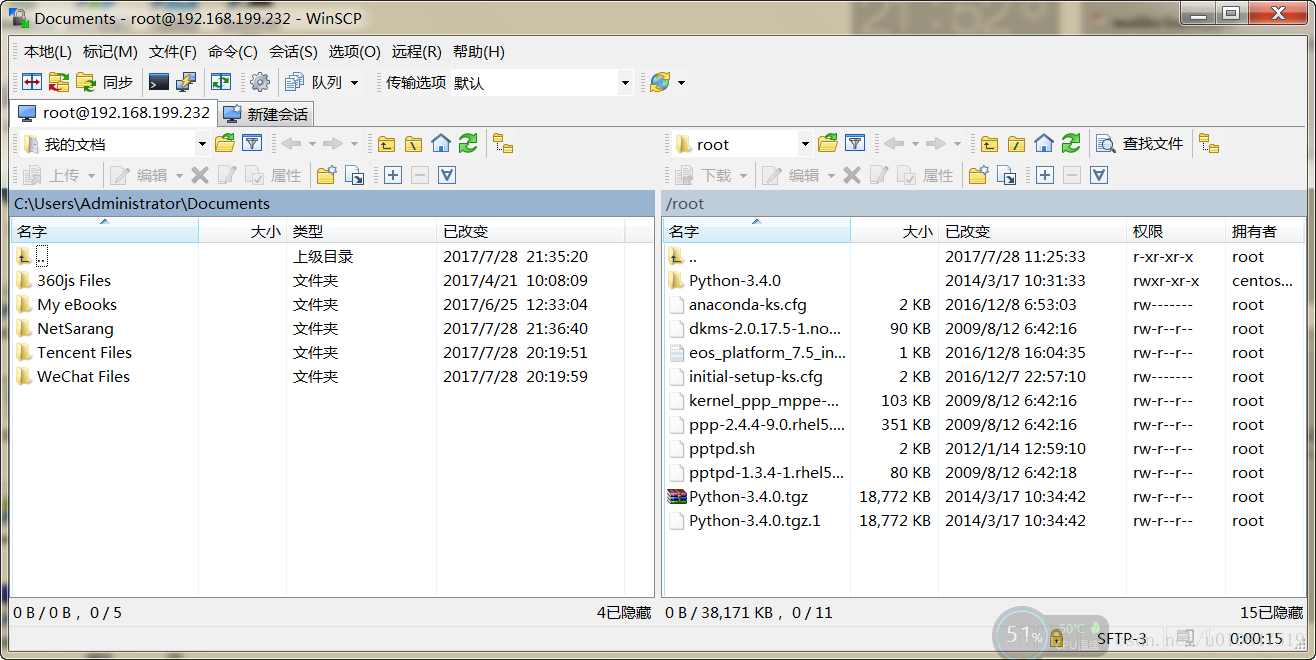Select anaconda-ks.cfg file
Viewport: 1316px width, 660px height.
[747, 305]
